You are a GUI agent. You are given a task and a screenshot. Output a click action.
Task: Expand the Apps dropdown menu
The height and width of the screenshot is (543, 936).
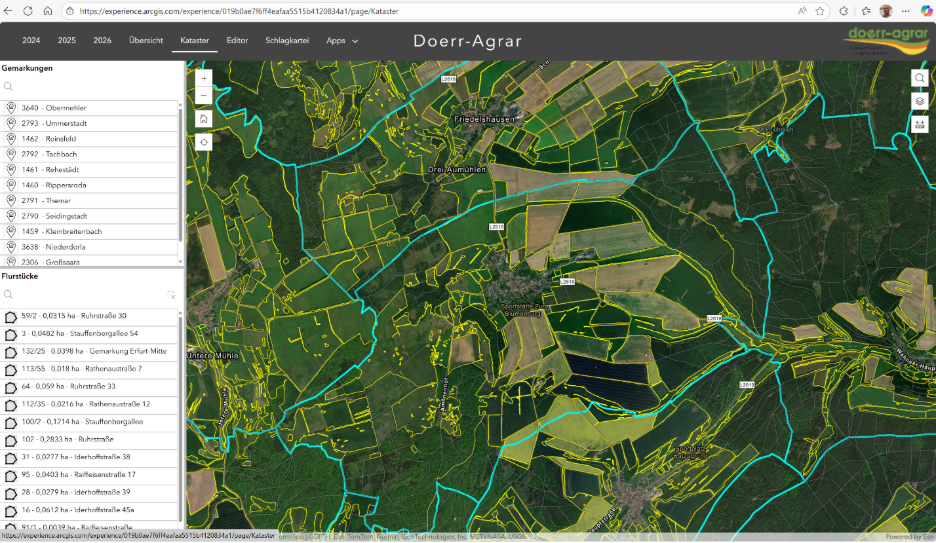click(342, 41)
